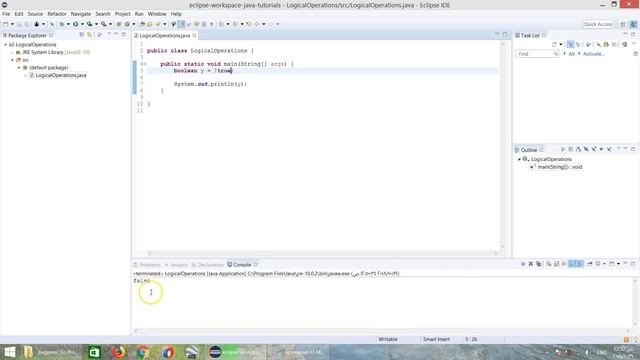Click Remove All Terminated Launches in Console
The width and height of the screenshot is (640, 360).
[539, 264]
